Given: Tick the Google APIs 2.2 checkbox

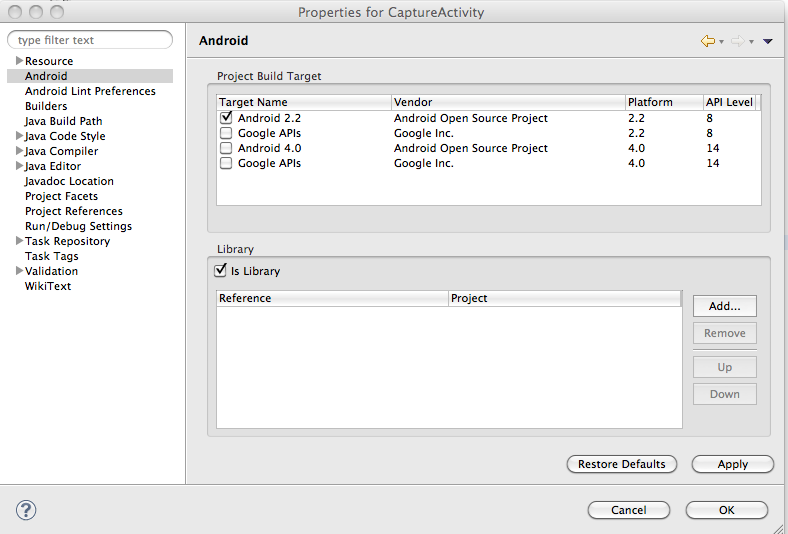Looking at the screenshot, I should pyautogui.click(x=226, y=133).
